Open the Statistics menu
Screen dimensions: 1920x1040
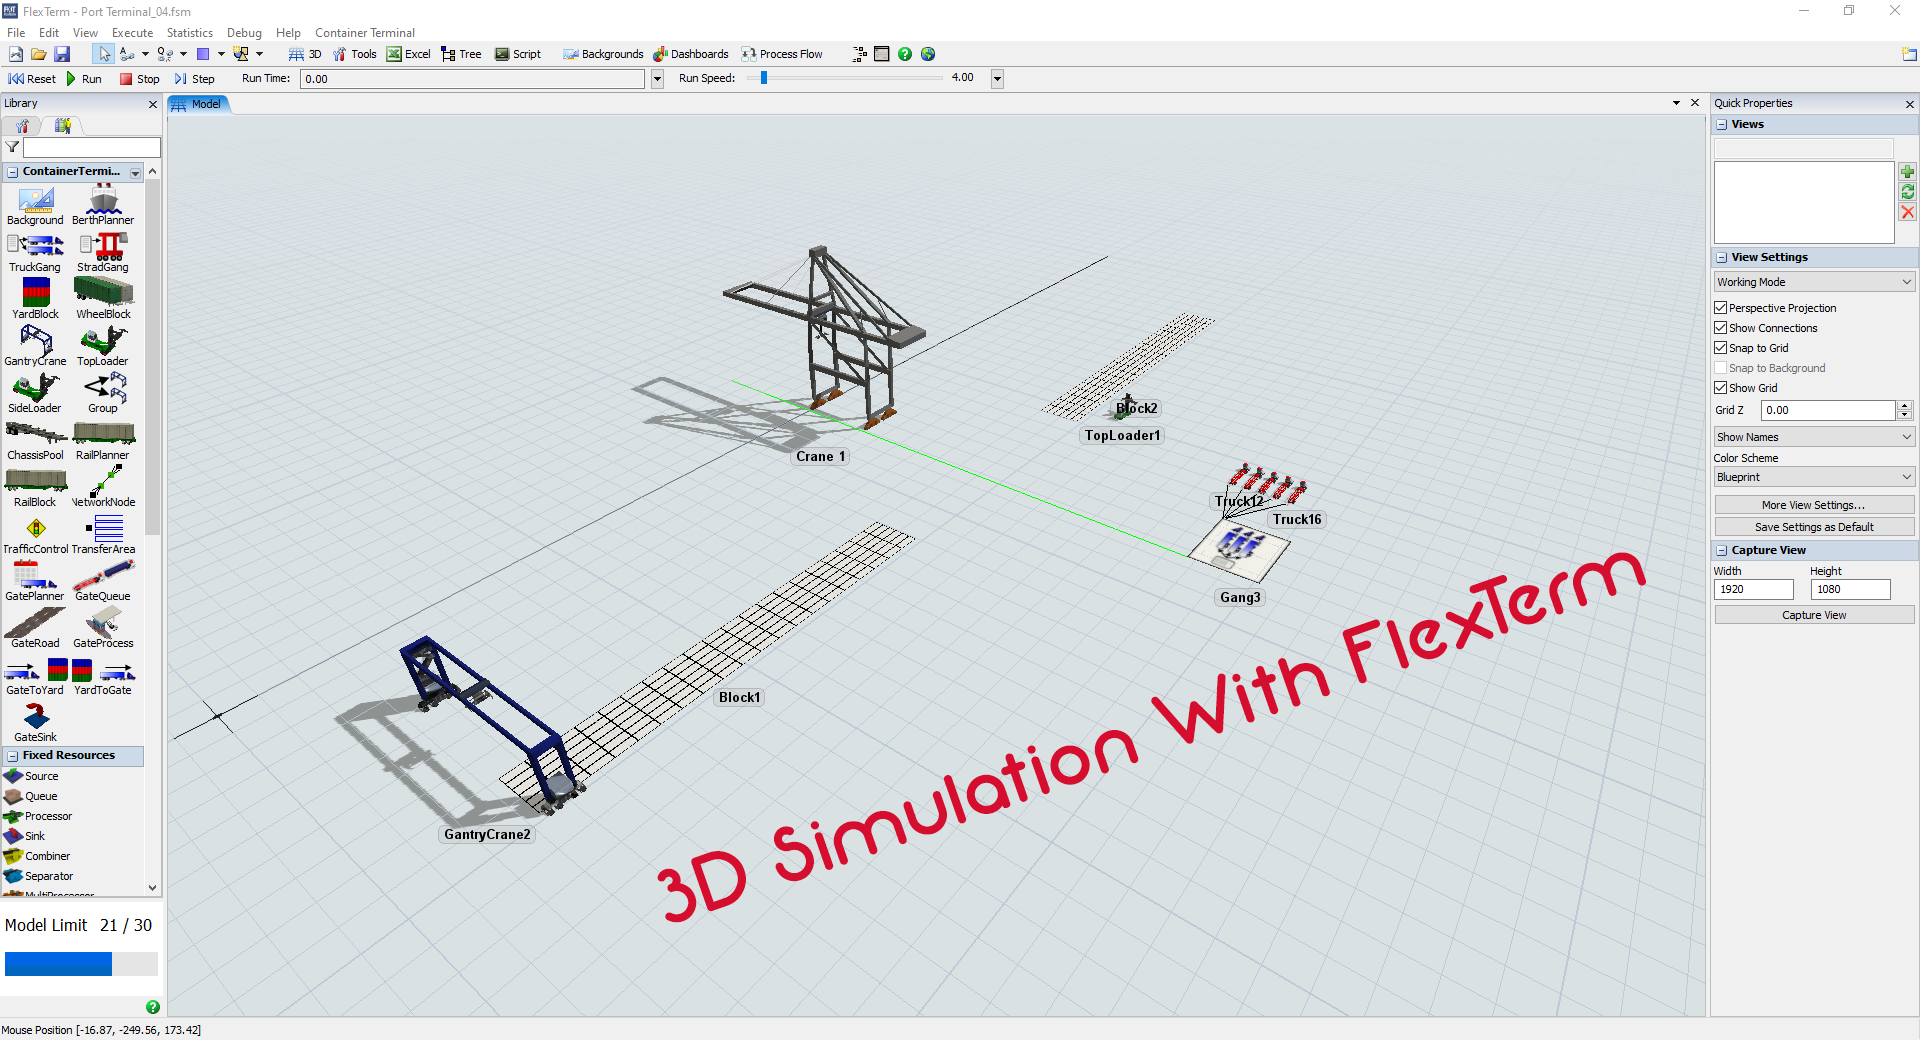point(190,33)
